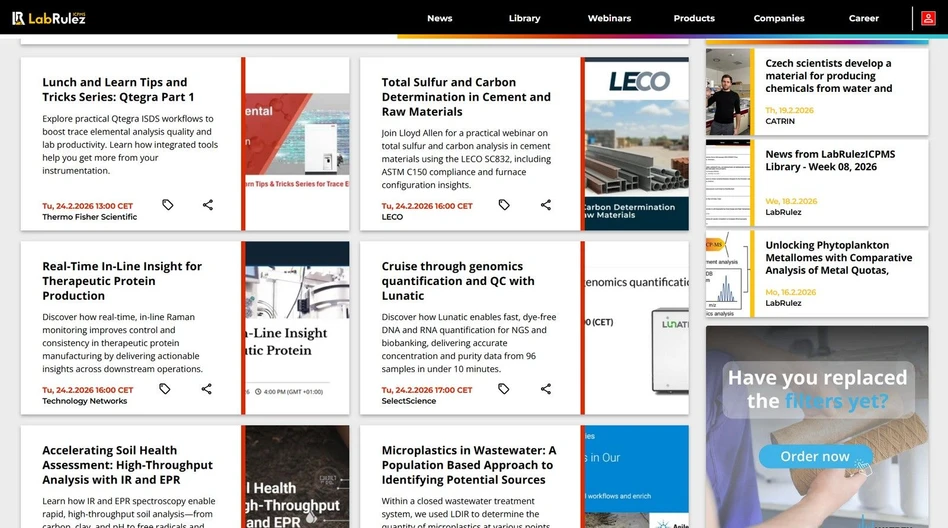Open 'Accelerating Soil Health Assessment' title
Screen dimensions: 948x528
(x=127, y=464)
